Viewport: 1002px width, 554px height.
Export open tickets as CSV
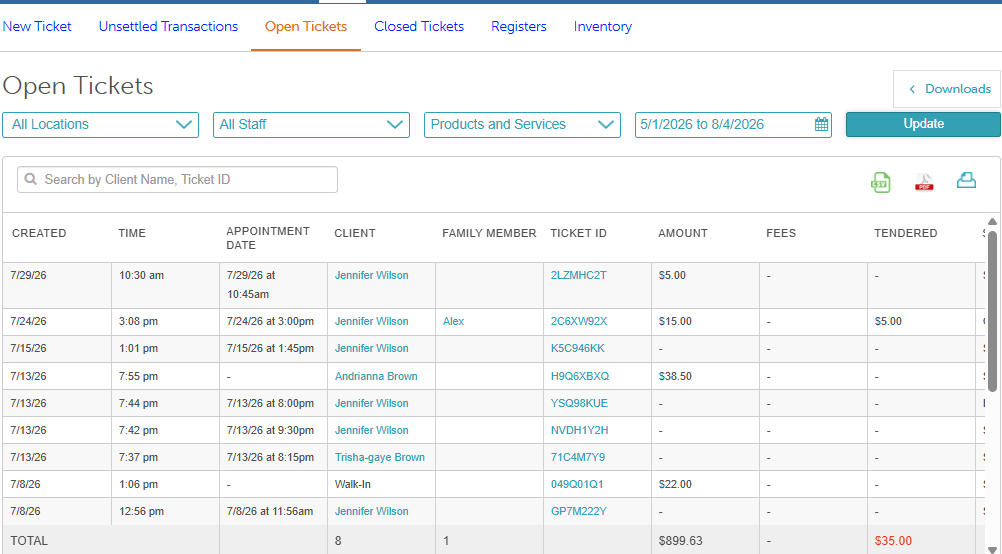[881, 182]
